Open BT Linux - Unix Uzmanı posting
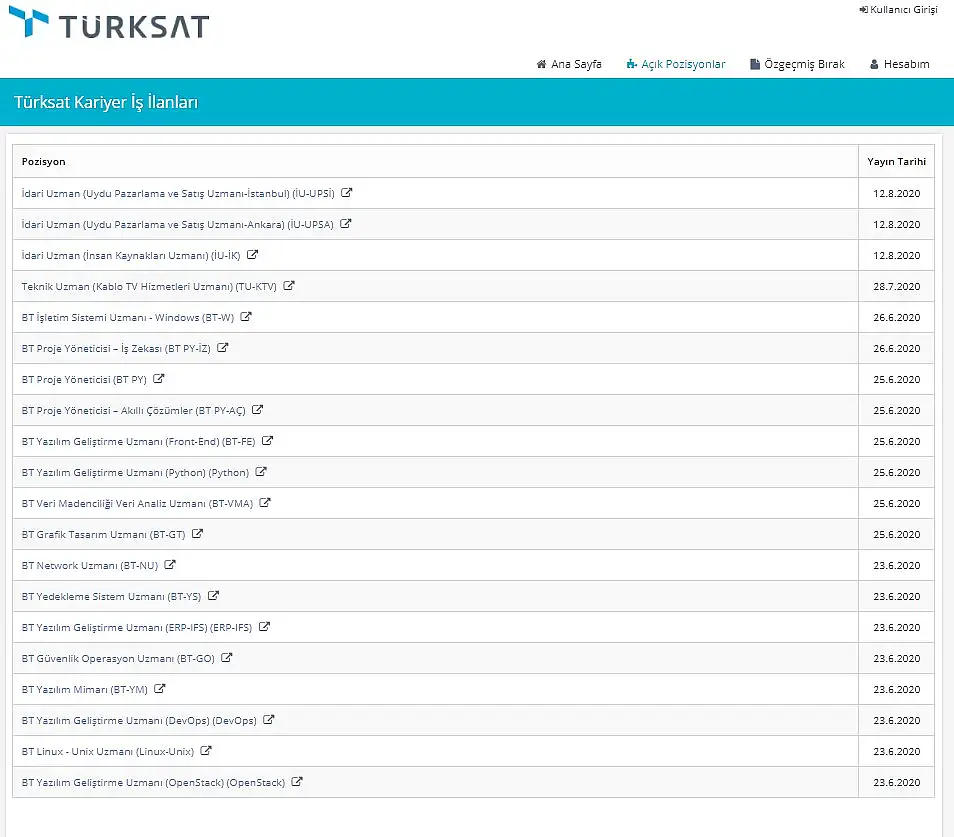Image resolution: width=954 pixels, height=837 pixels. tap(108, 752)
